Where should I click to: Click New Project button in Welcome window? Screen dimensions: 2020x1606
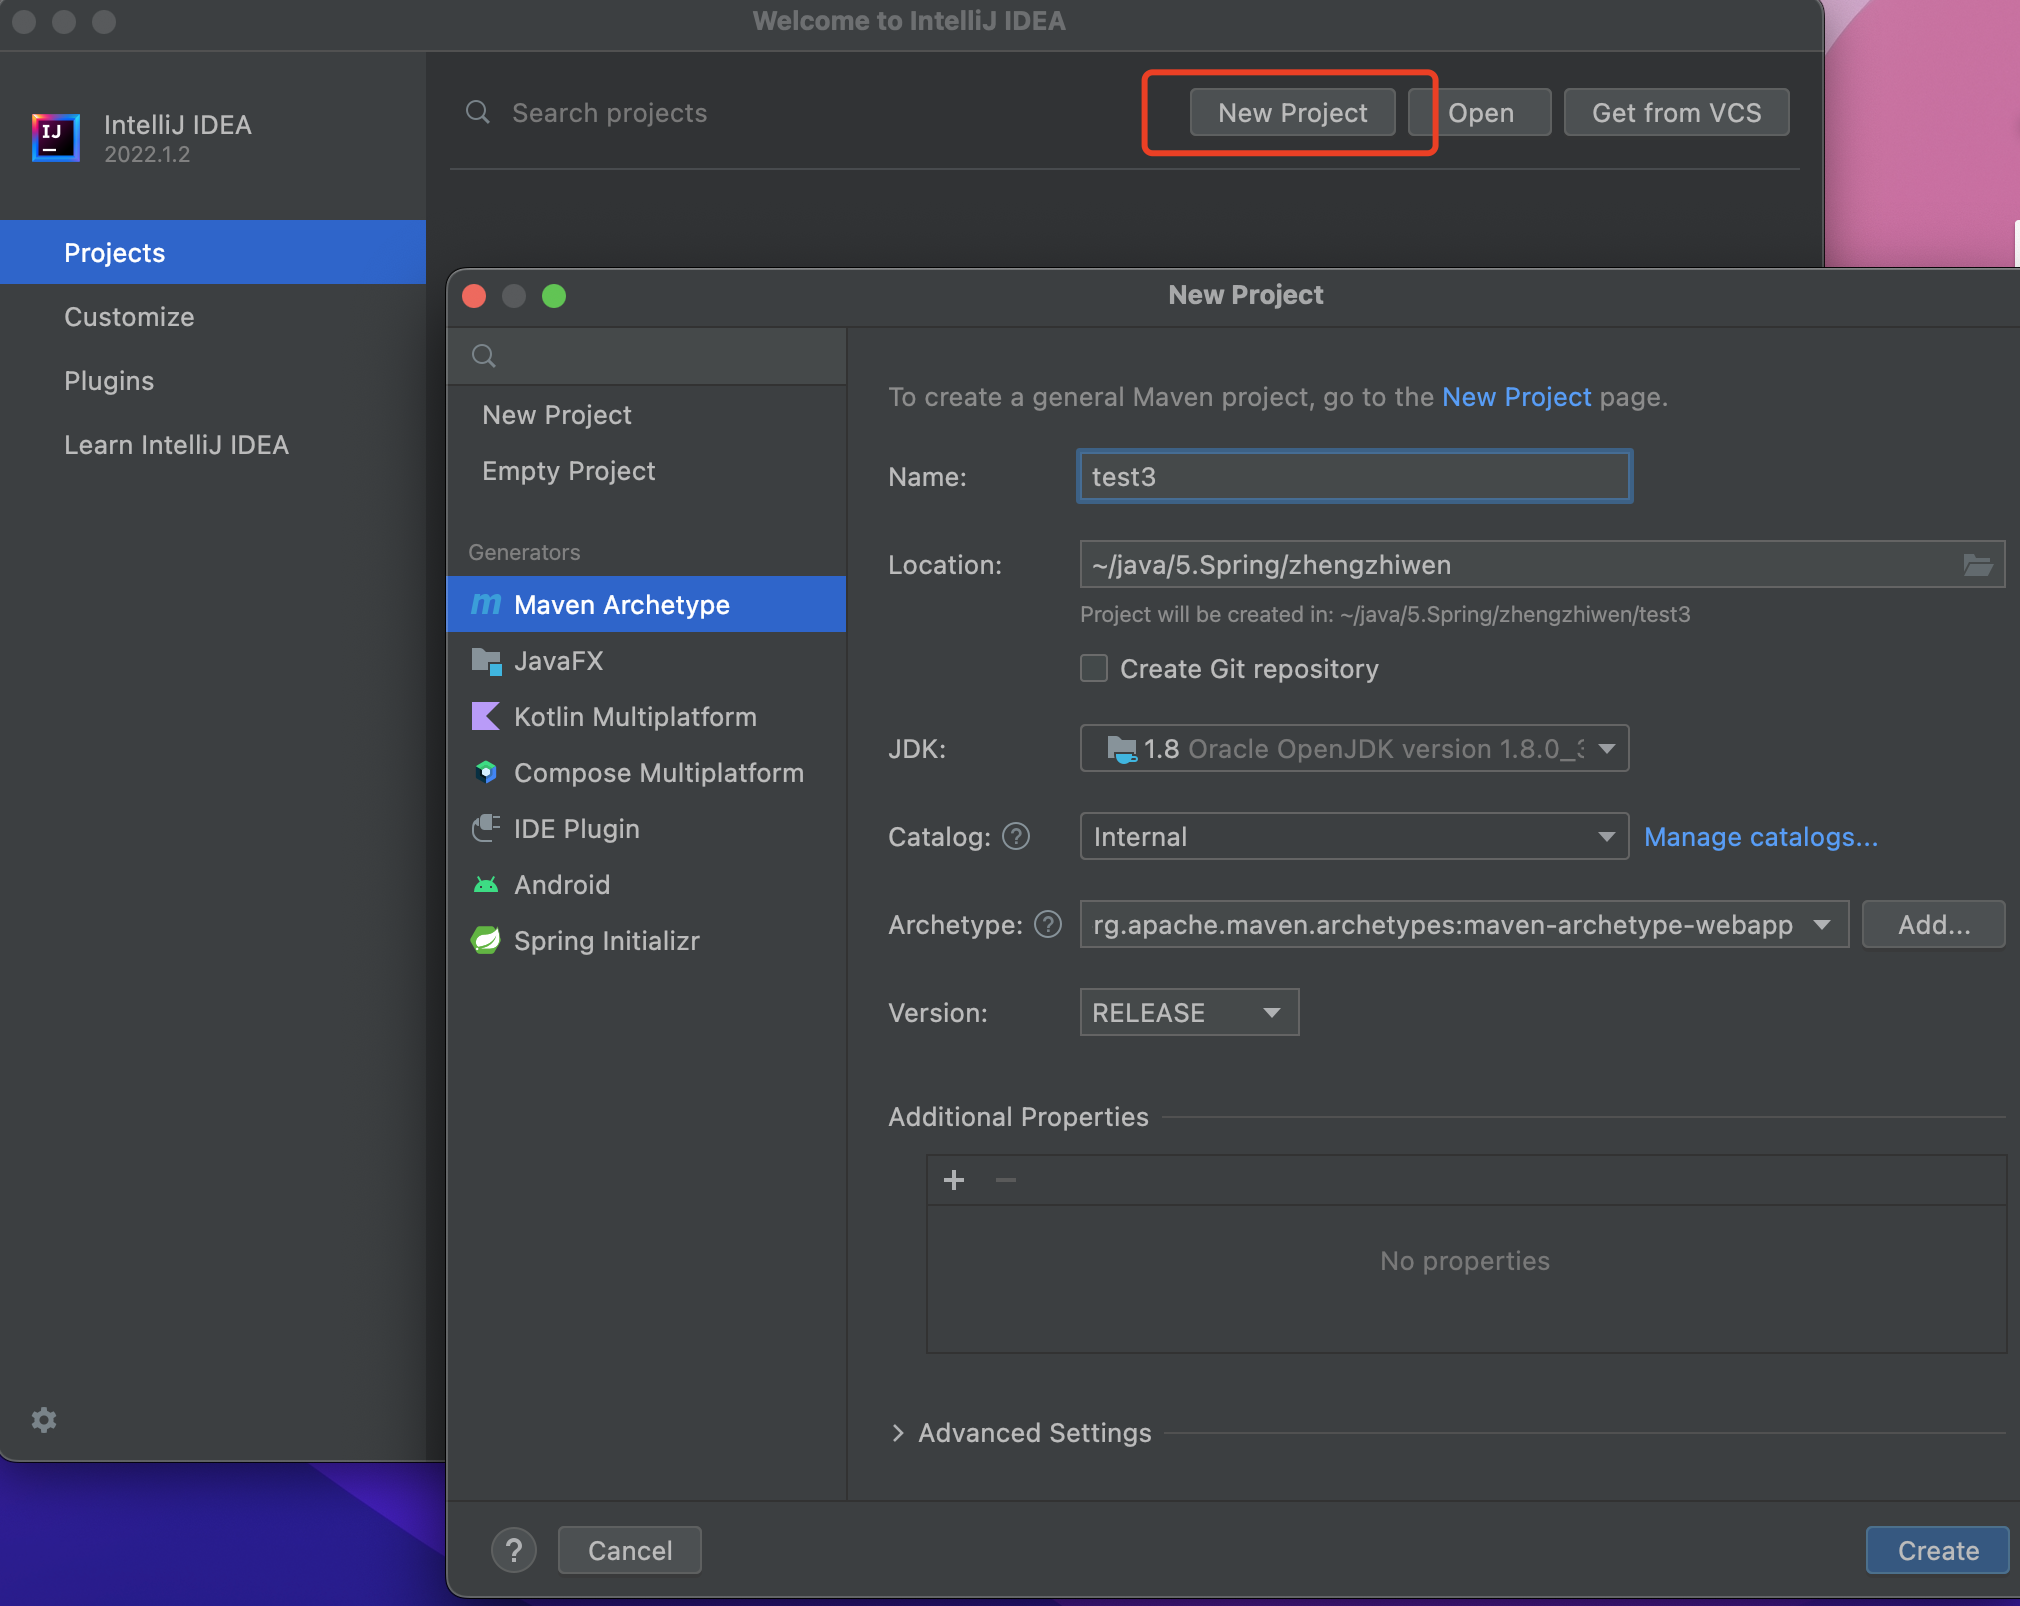click(1292, 112)
